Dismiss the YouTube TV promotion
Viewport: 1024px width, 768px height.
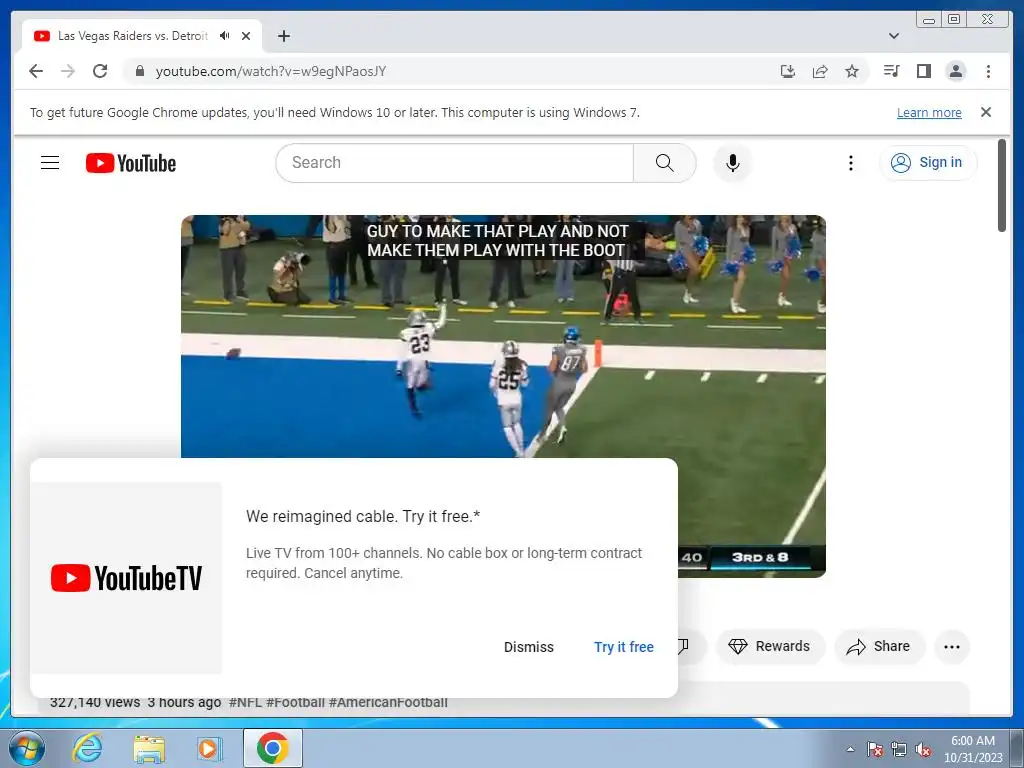click(x=528, y=647)
